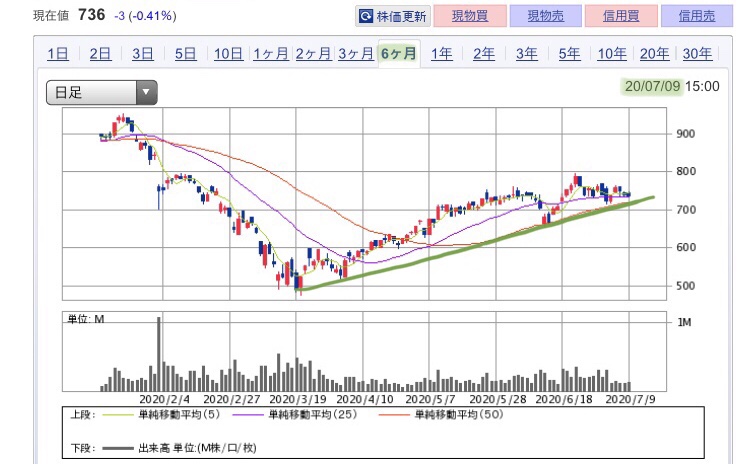Select the active 6ヶ月 tab
Screen dimensions: 739x464
(x=398, y=54)
